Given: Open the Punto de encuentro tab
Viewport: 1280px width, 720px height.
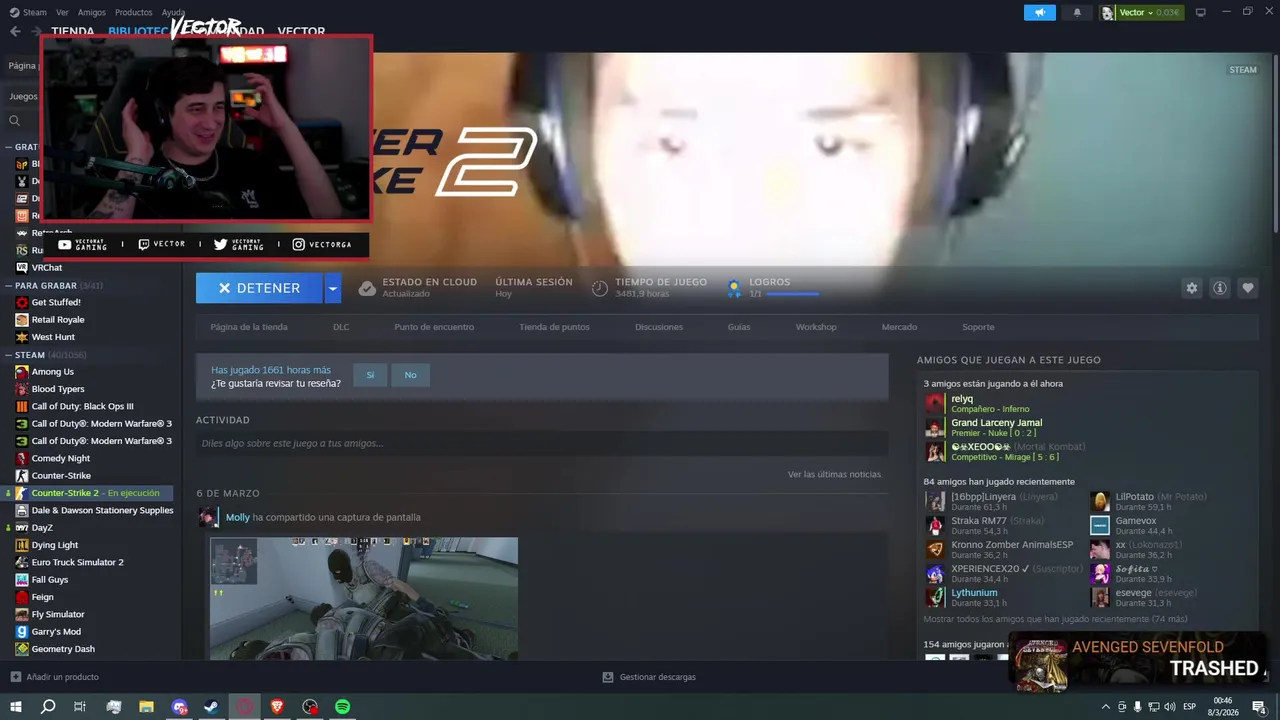Looking at the screenshot, I should tap(434, 327).
